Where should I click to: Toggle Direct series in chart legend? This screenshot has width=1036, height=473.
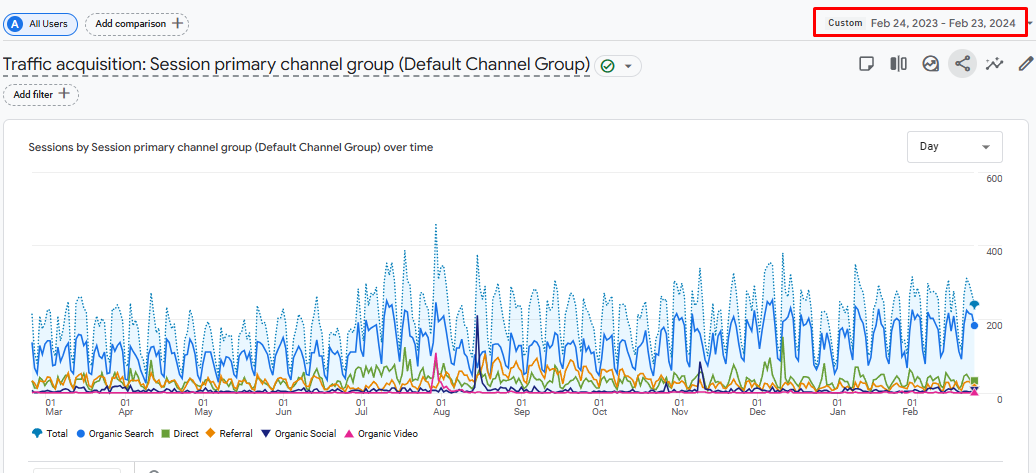point(181,434)
